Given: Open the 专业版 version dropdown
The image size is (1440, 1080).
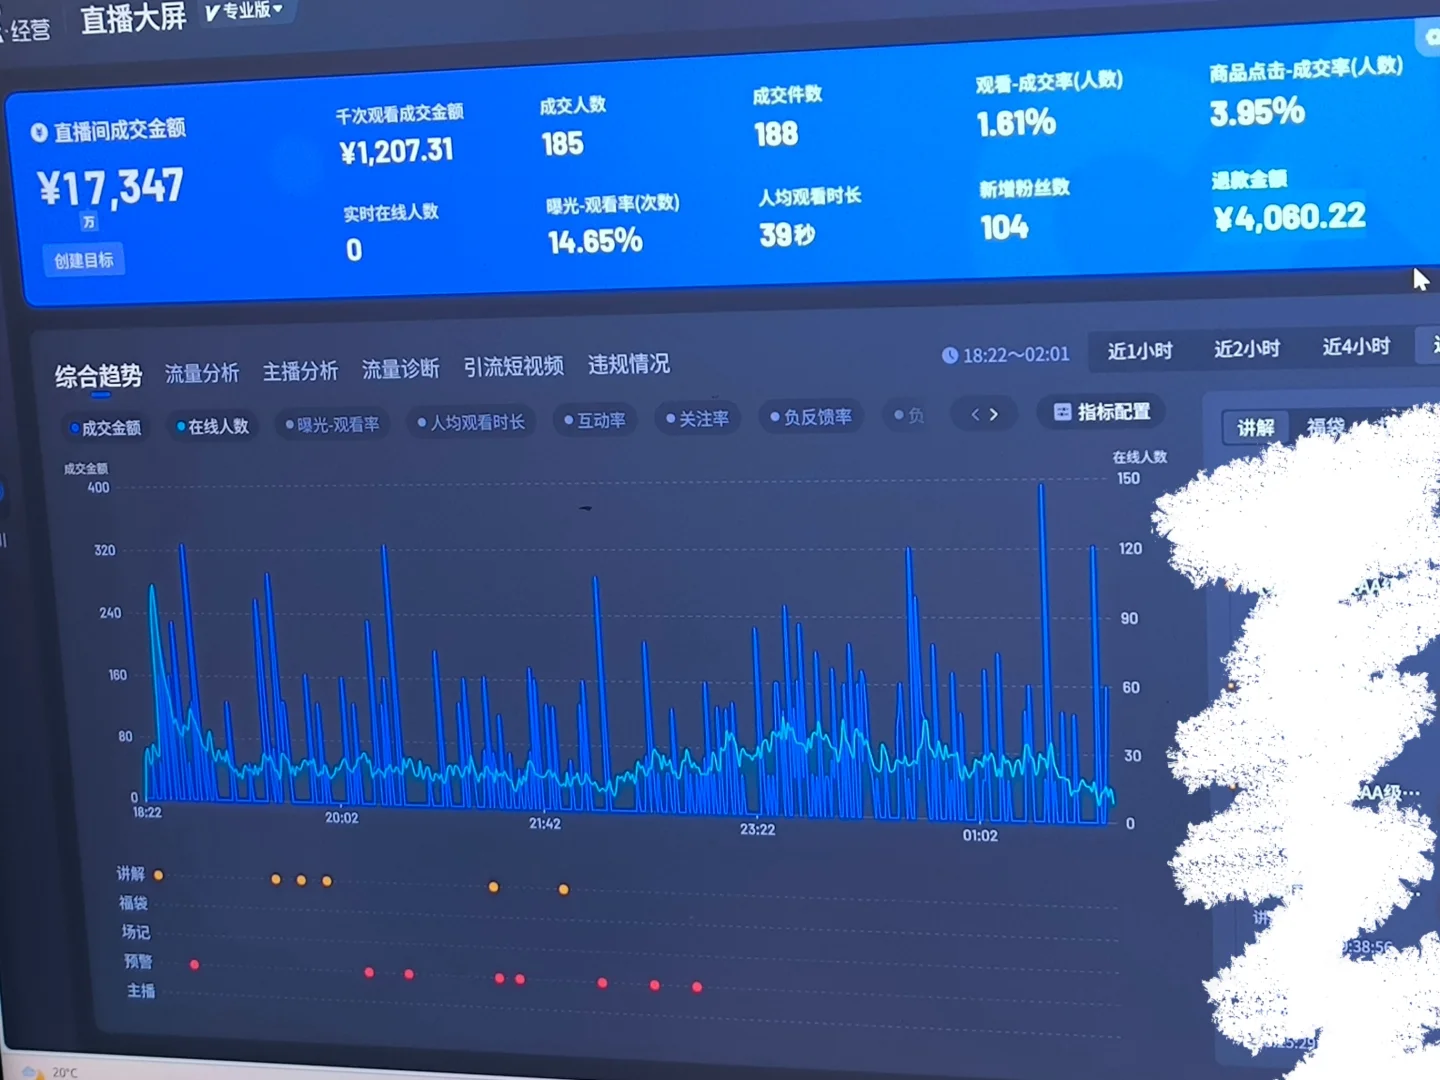Looking at the screenshot, I should tap(245, 11).
